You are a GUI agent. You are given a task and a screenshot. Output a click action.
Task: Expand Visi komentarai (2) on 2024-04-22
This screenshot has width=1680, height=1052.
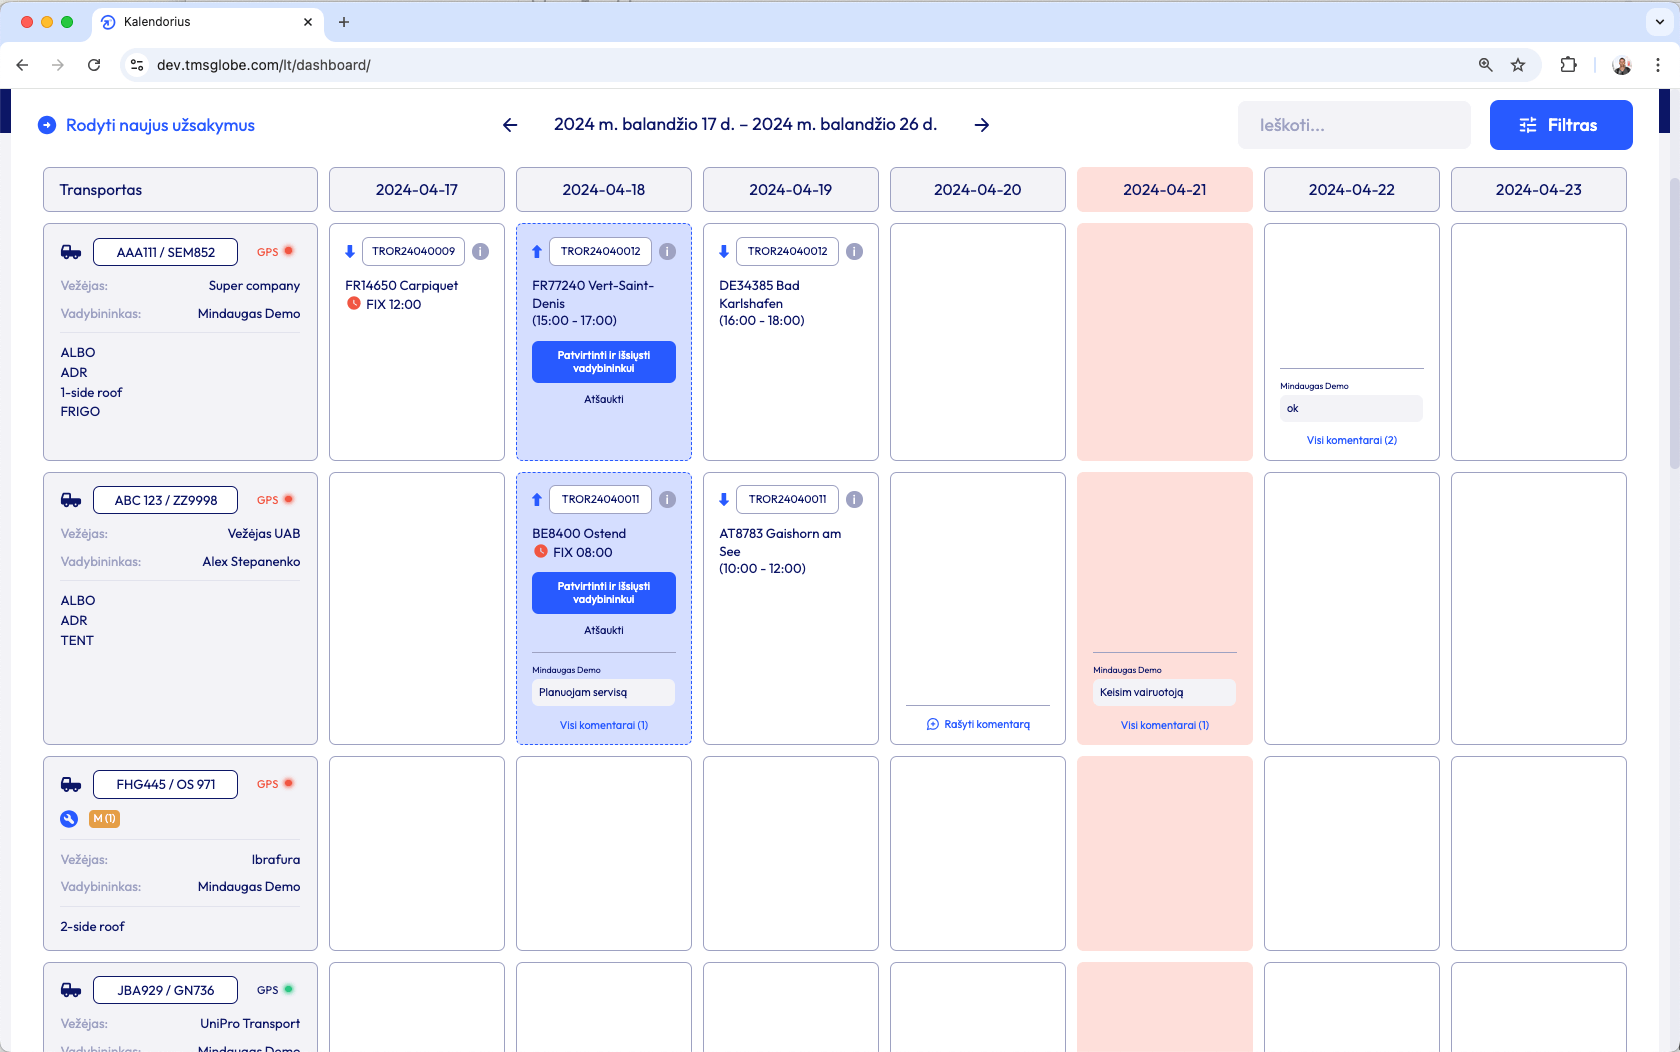(x=1351, y=440)
